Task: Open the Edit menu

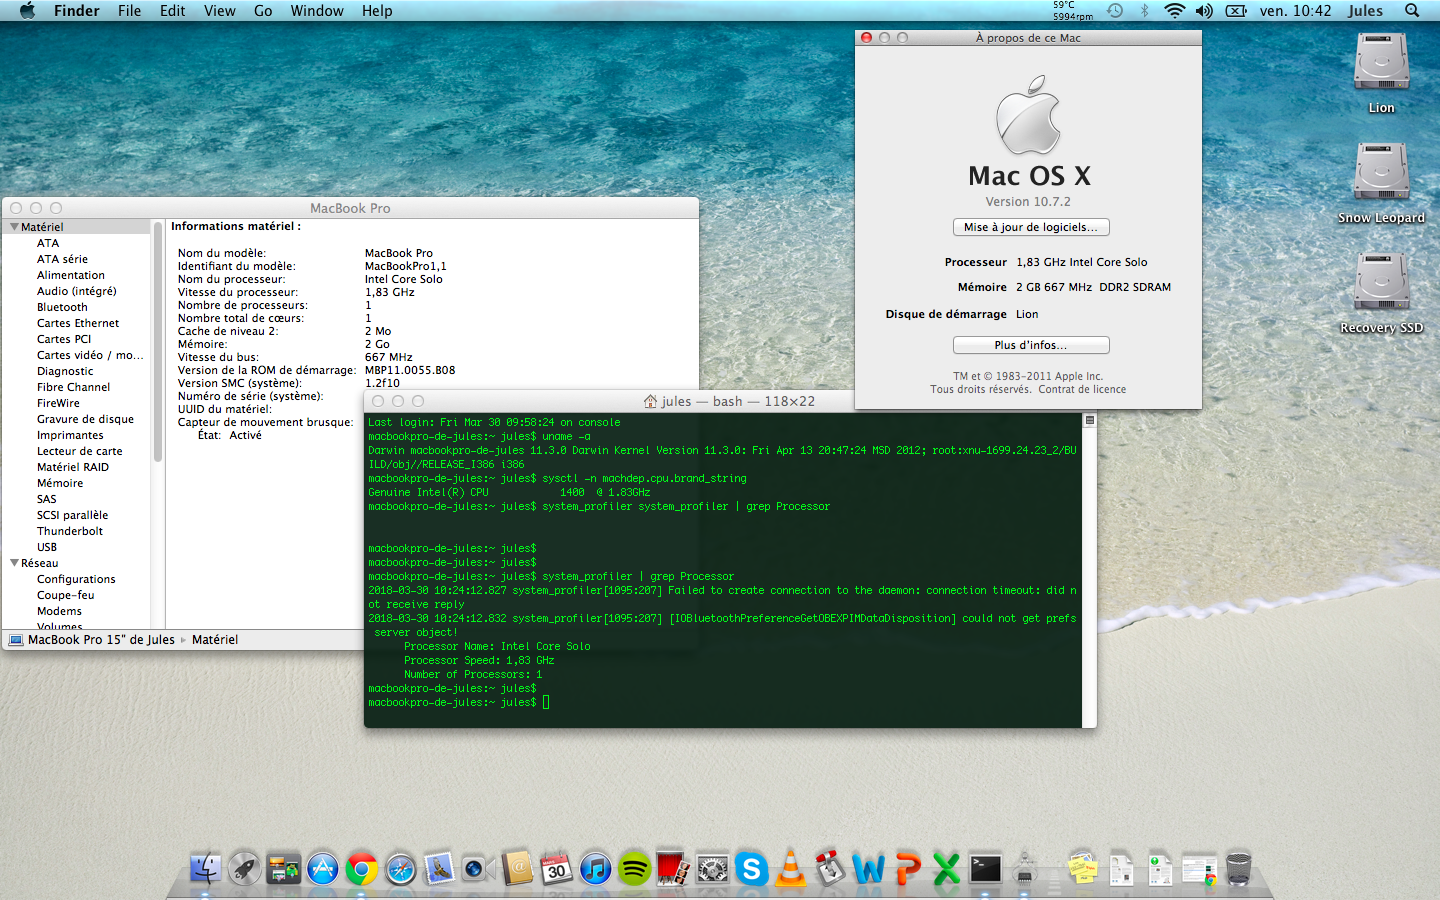Action: coord(172,10)
